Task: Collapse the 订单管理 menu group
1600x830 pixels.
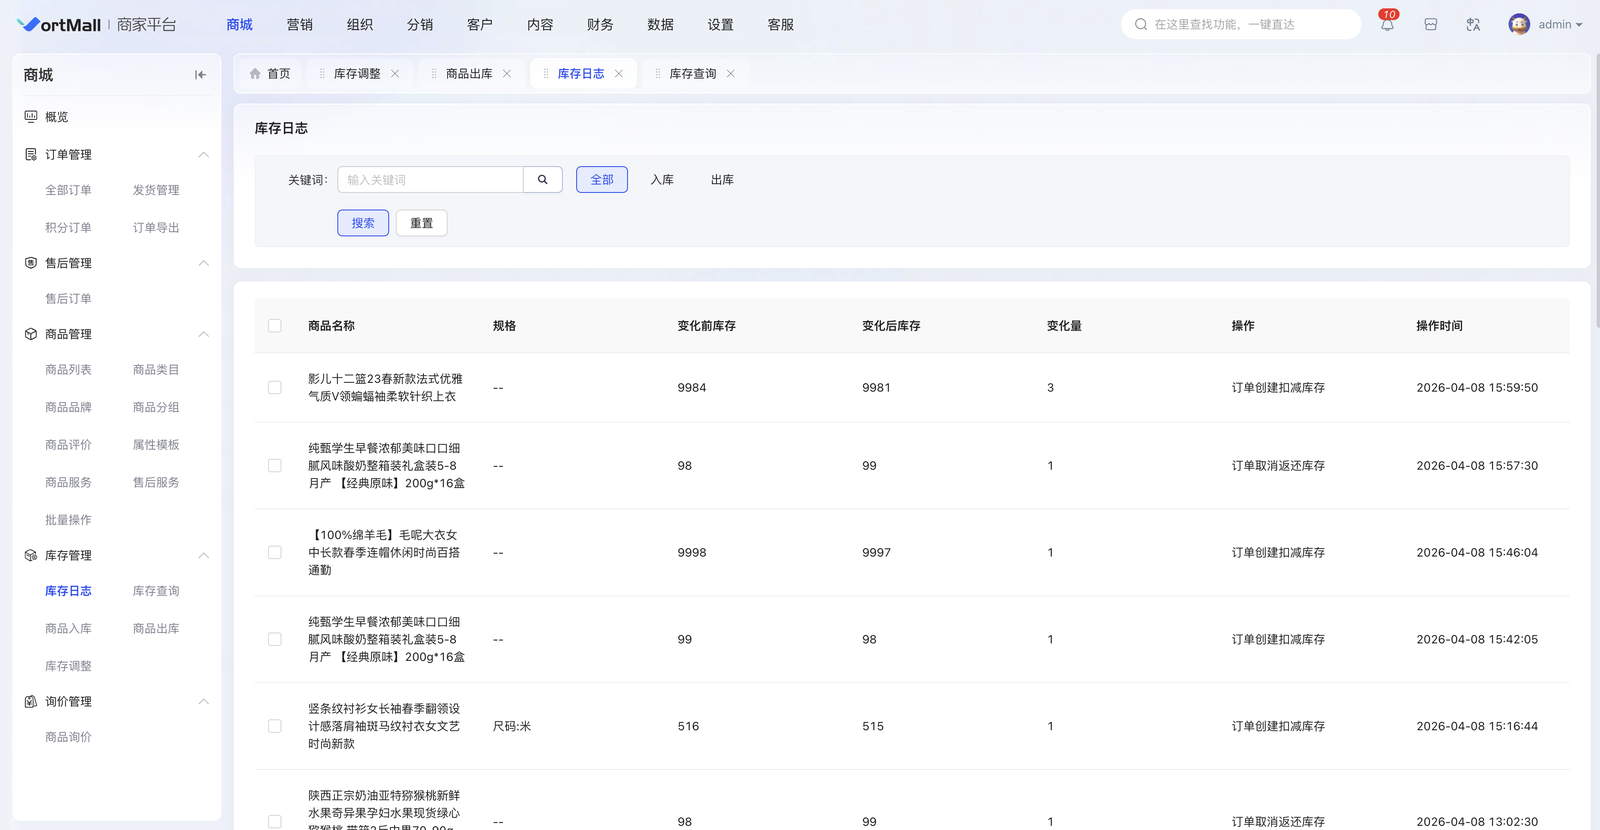Action: coord(203,155)
